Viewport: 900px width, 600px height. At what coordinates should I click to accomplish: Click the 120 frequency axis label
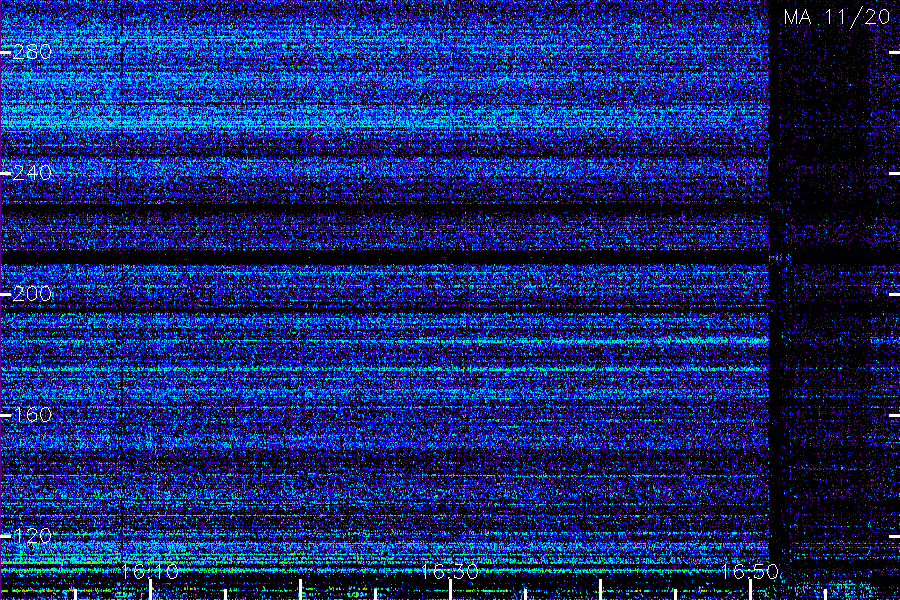coord(32,536)
